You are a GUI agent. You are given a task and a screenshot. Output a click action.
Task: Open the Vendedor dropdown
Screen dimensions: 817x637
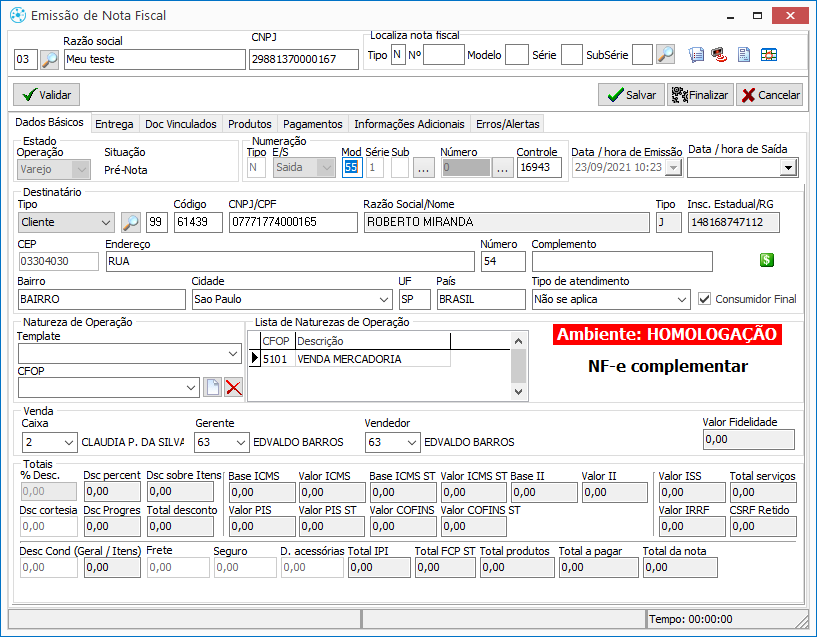[412, 442]
